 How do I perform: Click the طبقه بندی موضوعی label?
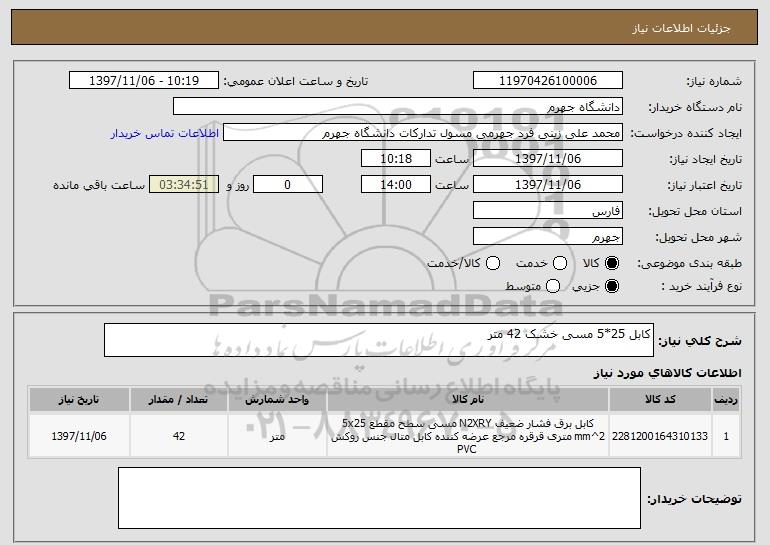click(689, 264)
